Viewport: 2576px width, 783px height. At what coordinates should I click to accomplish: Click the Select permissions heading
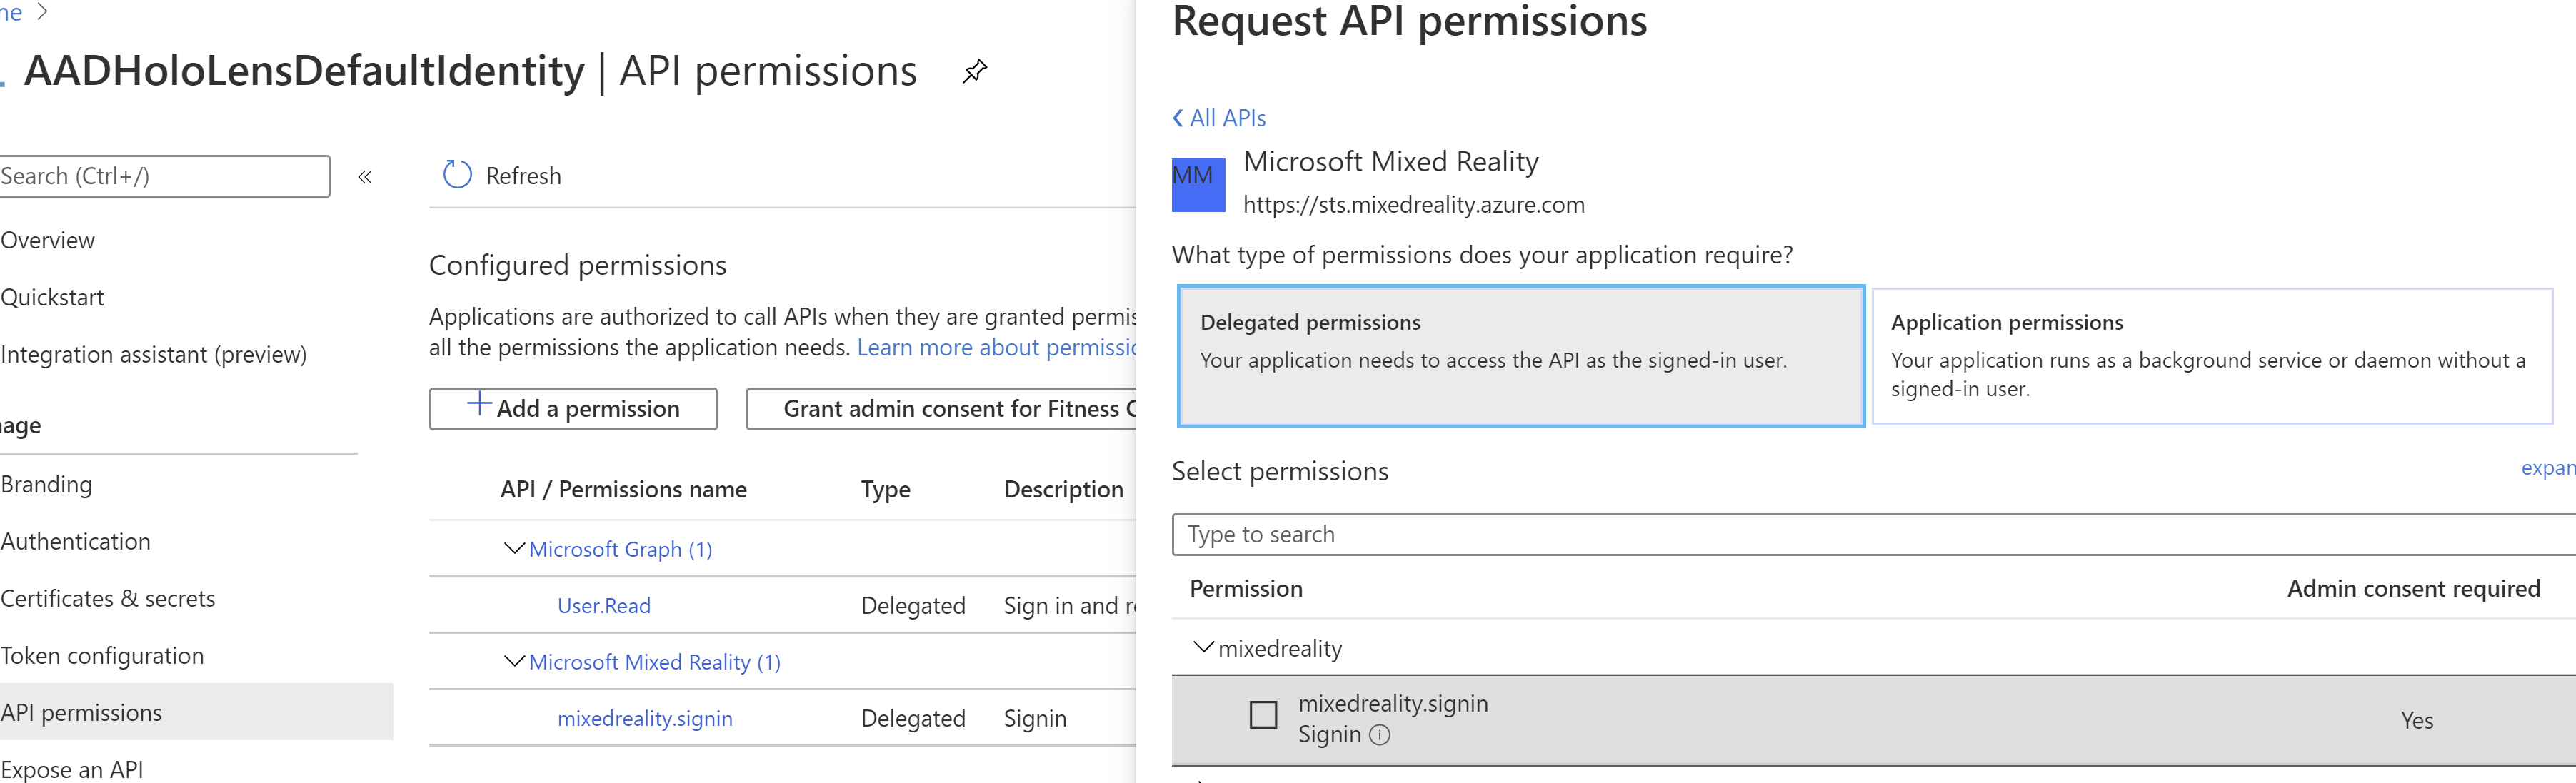[x=1280, y=471]
